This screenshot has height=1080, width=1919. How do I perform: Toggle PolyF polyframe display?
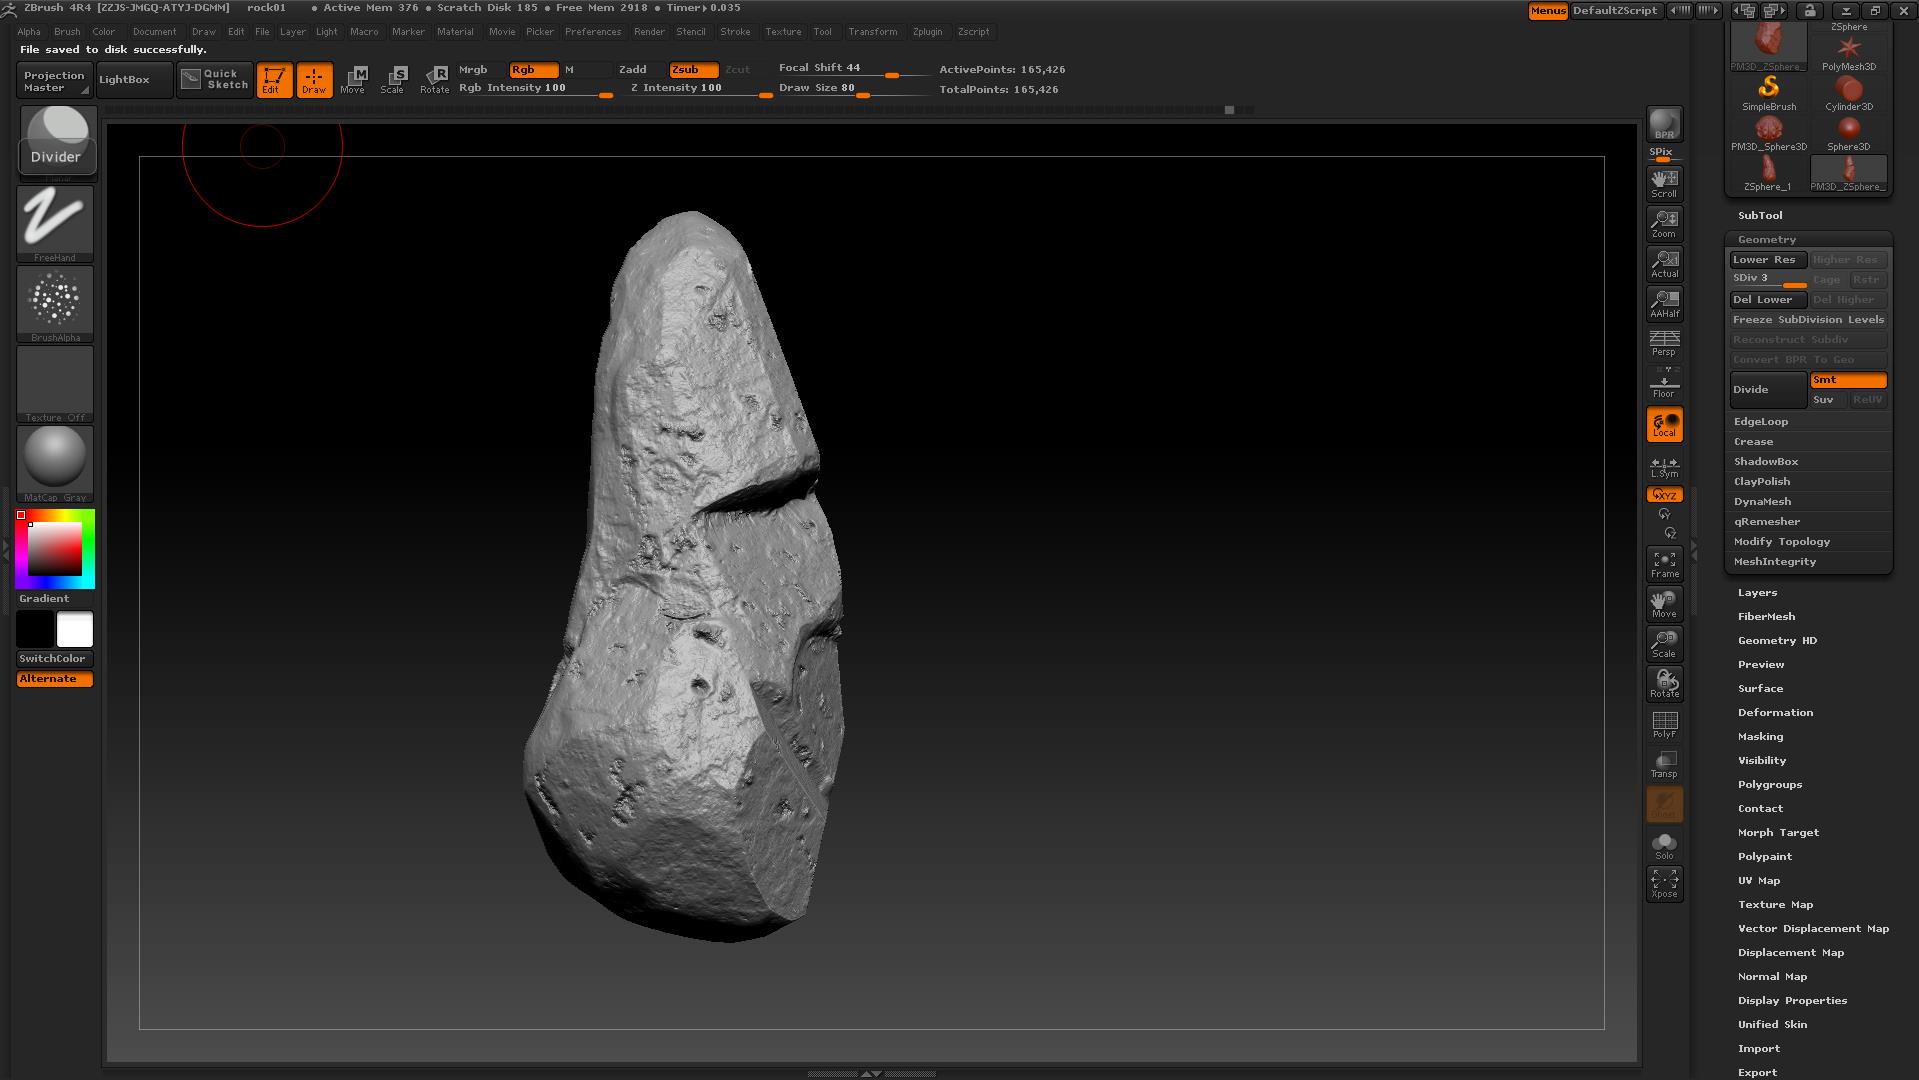pyautogui.click(x=1664, y=724)
